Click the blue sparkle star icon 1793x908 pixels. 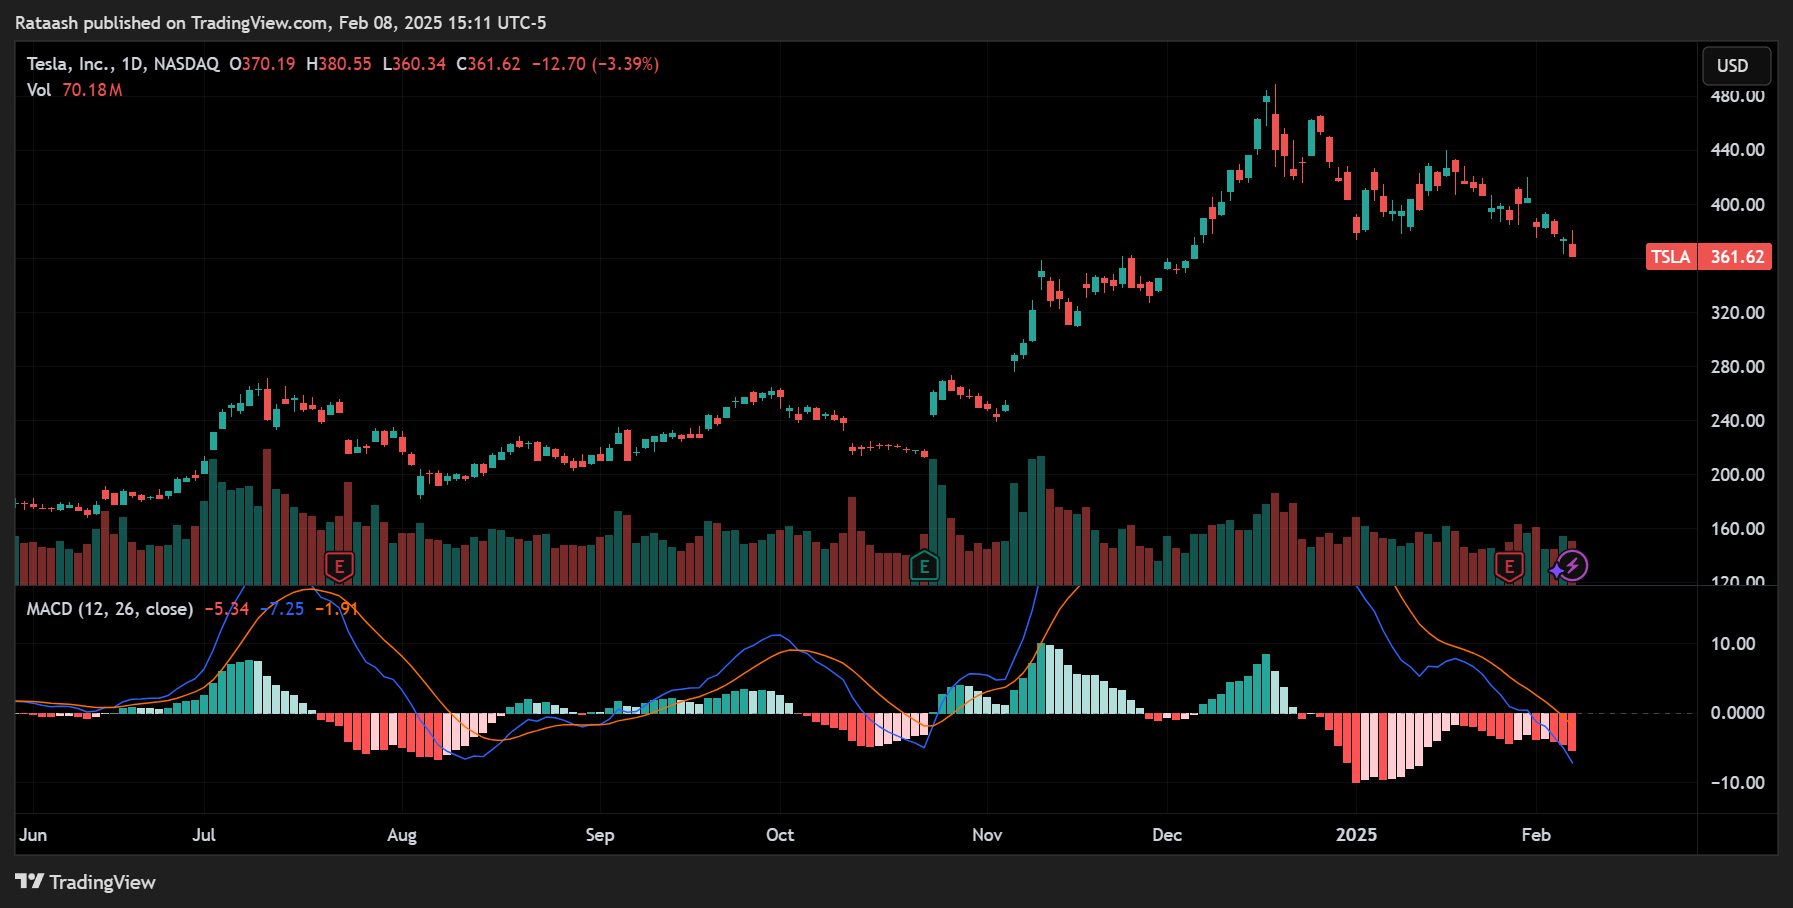pyautogui.click(x=1557, y=571)
